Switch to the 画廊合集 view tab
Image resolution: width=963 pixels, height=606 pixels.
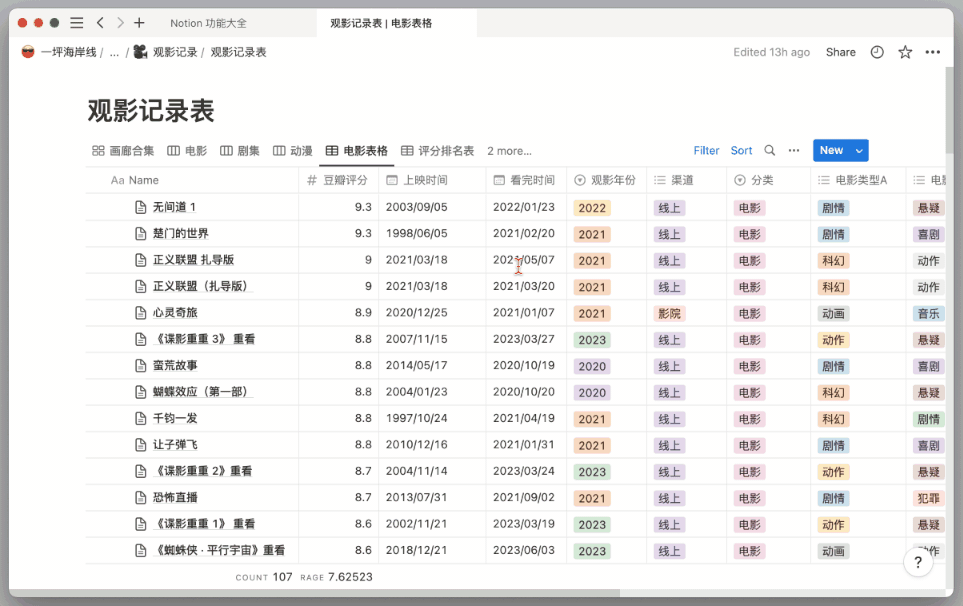point(123,151)
